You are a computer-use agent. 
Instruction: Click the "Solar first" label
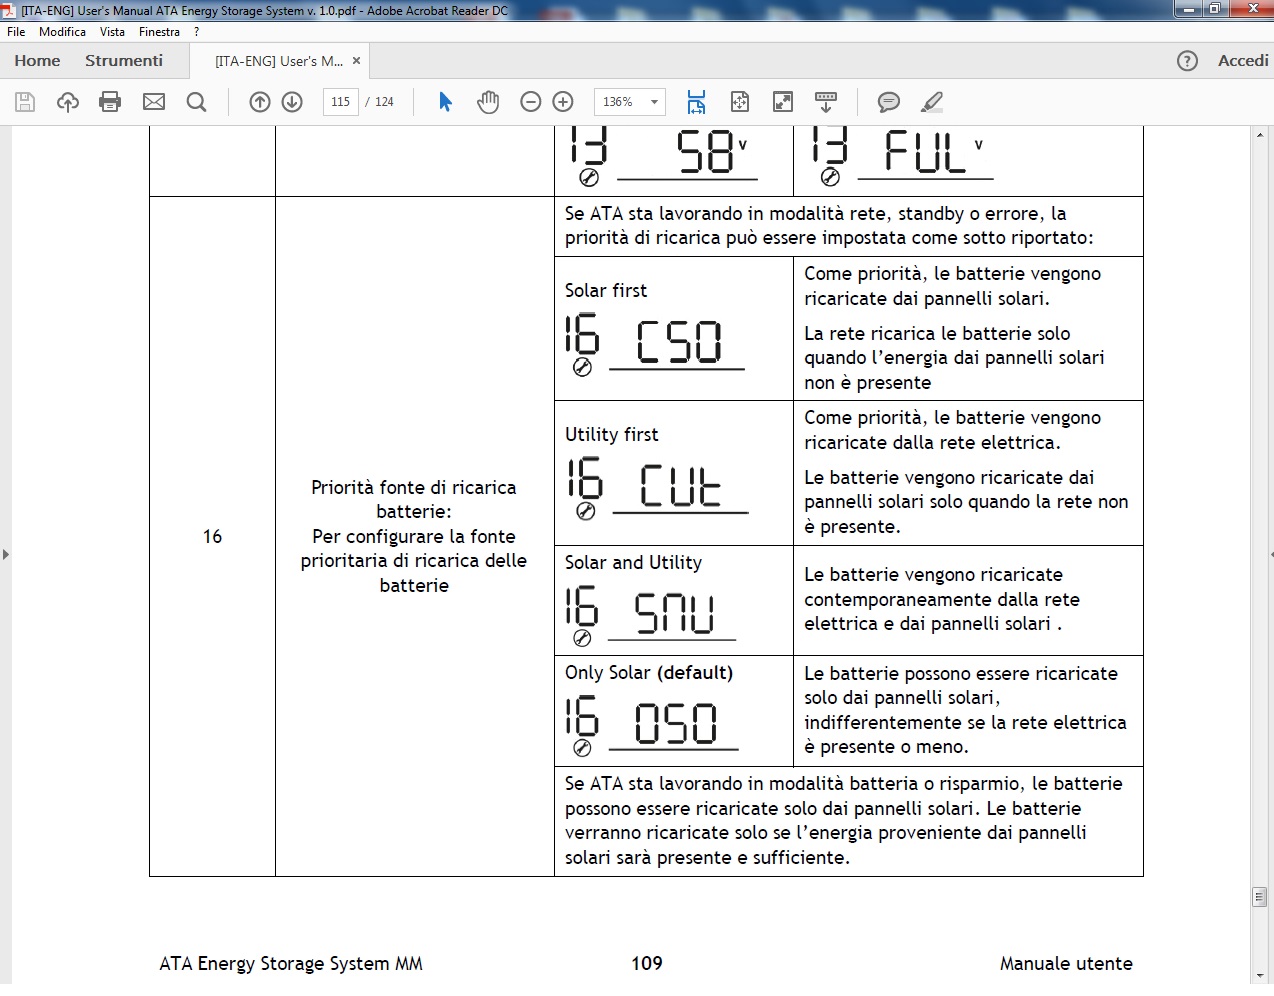(x=606, y=291)
